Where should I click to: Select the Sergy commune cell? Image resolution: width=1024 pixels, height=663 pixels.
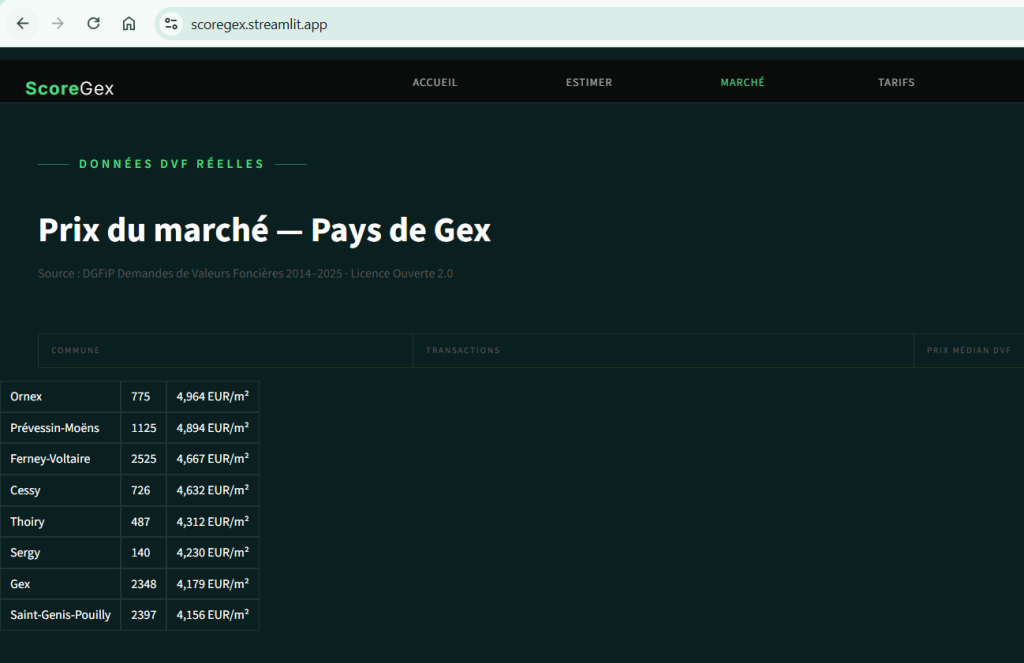click(61, 553)
